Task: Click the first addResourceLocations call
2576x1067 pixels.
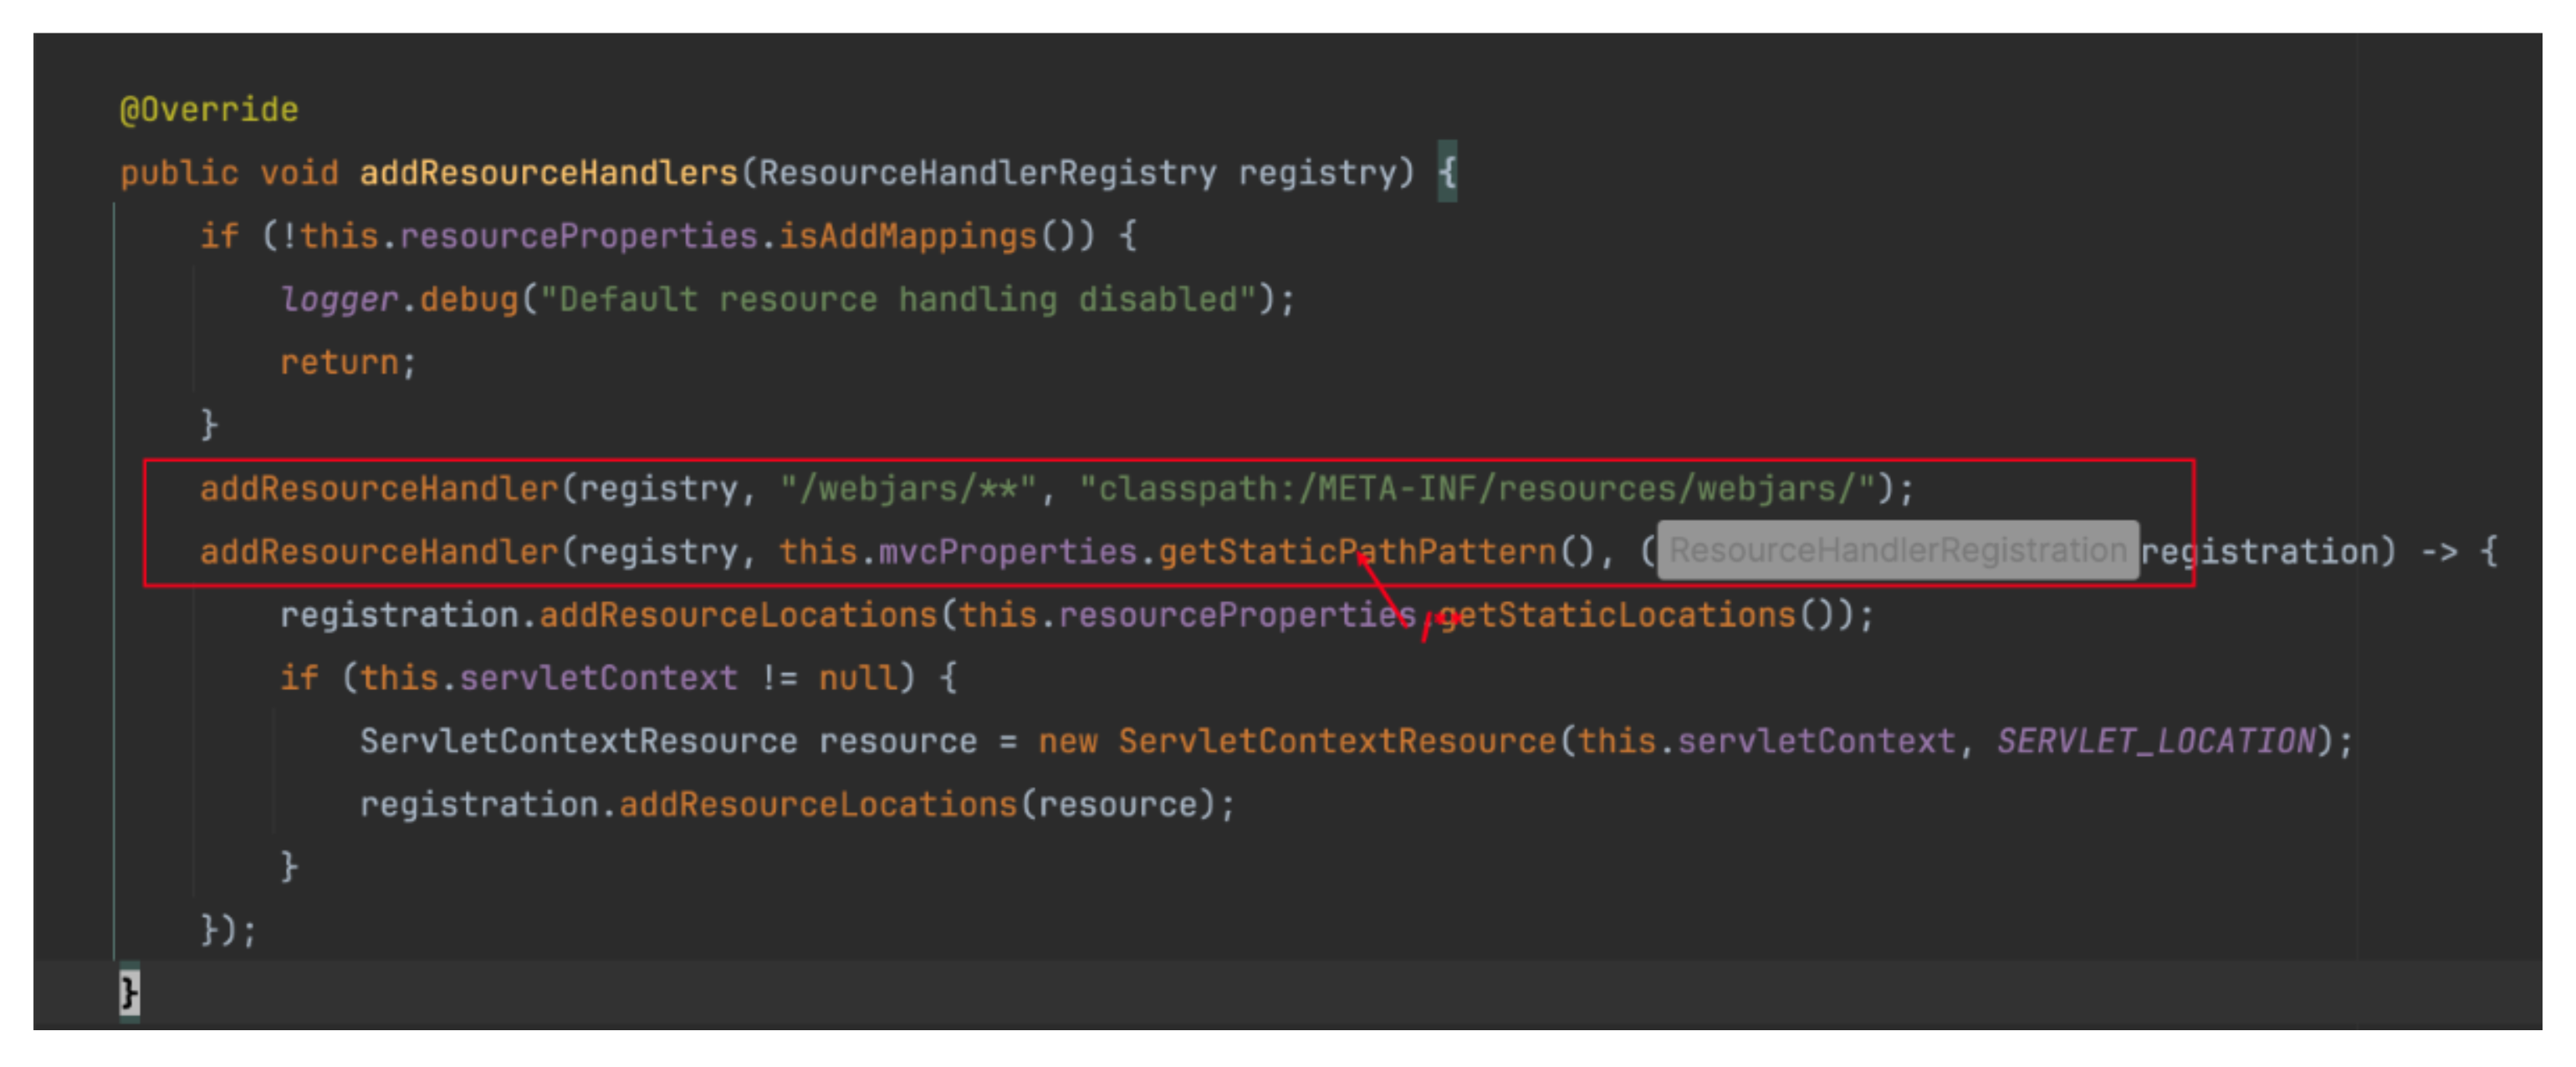Action: [738, 615]
